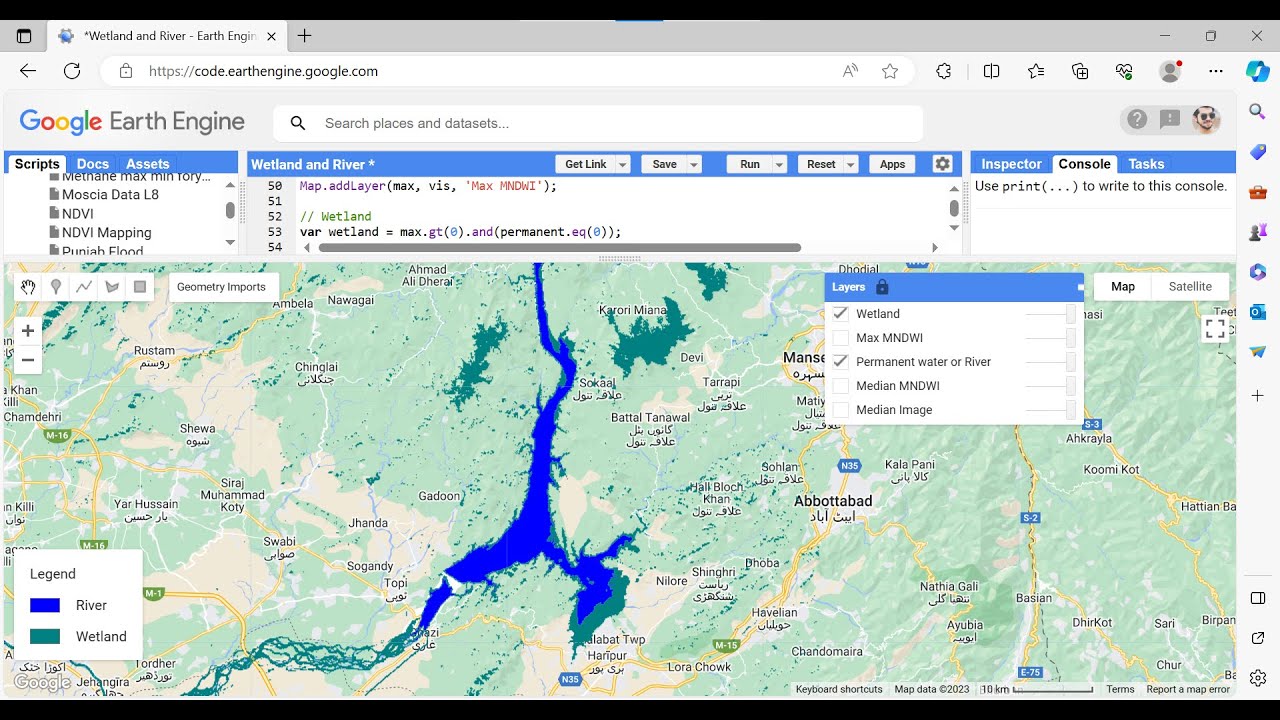Click the Get Link button
Image resolution: width=1280 pixels, height=720 pixels.
coord(585,165)
